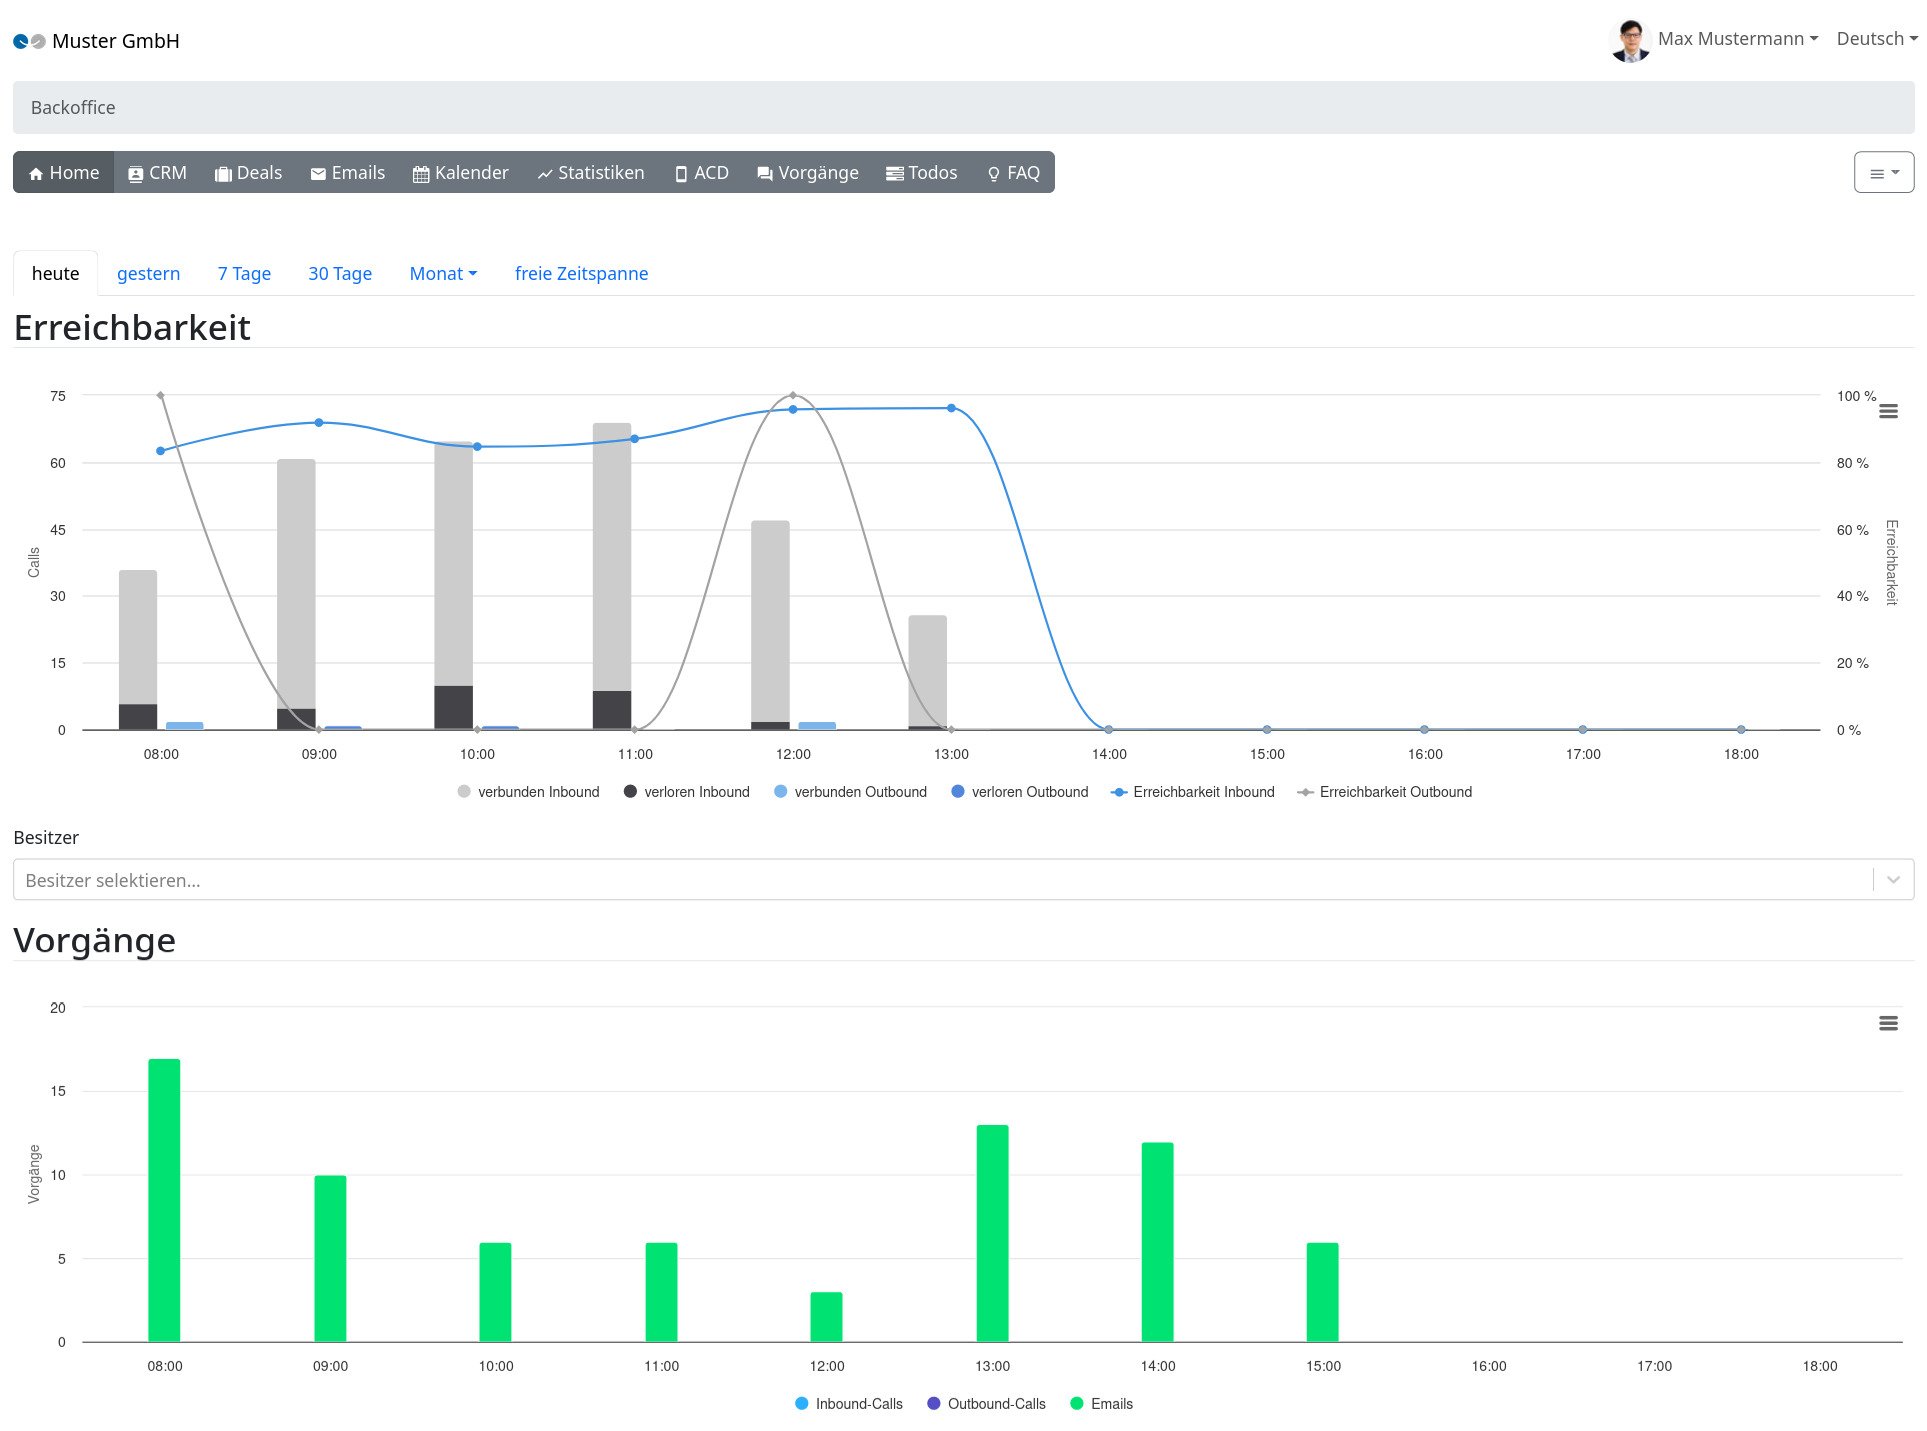Open the Deutsch language dropdown
This screenshot has height=1431, width=1927.
tap(1877, 39)
